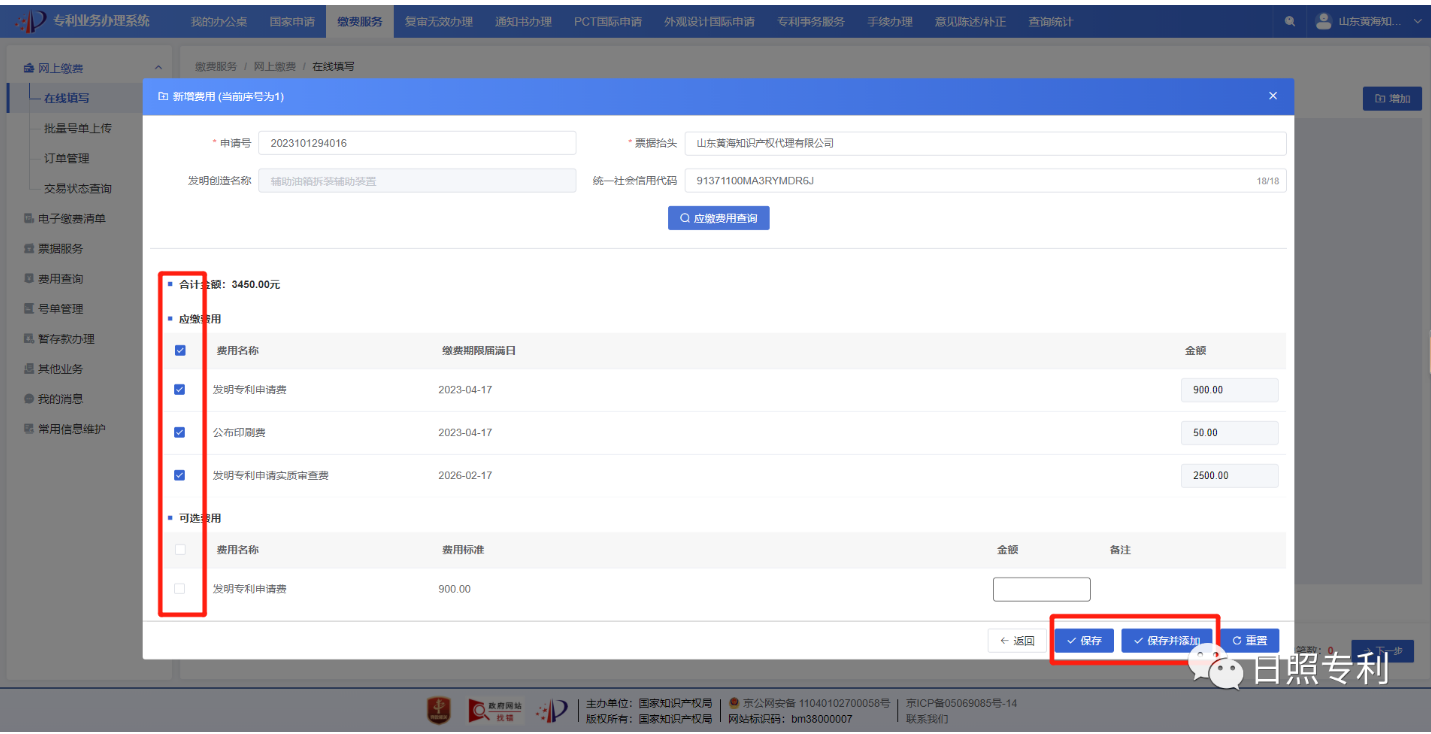Open 票据服务 in the sidebar
The image size is (1431, 734).
tap(60, 249)
